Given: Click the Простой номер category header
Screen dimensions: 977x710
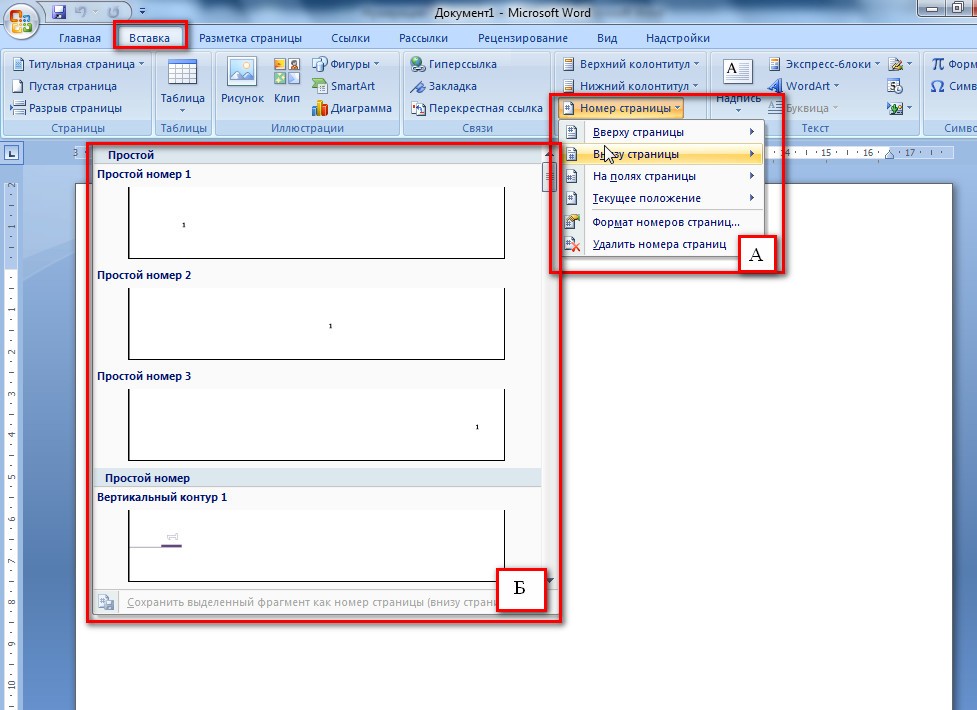Looking at the screenshot, I should 317,478.
